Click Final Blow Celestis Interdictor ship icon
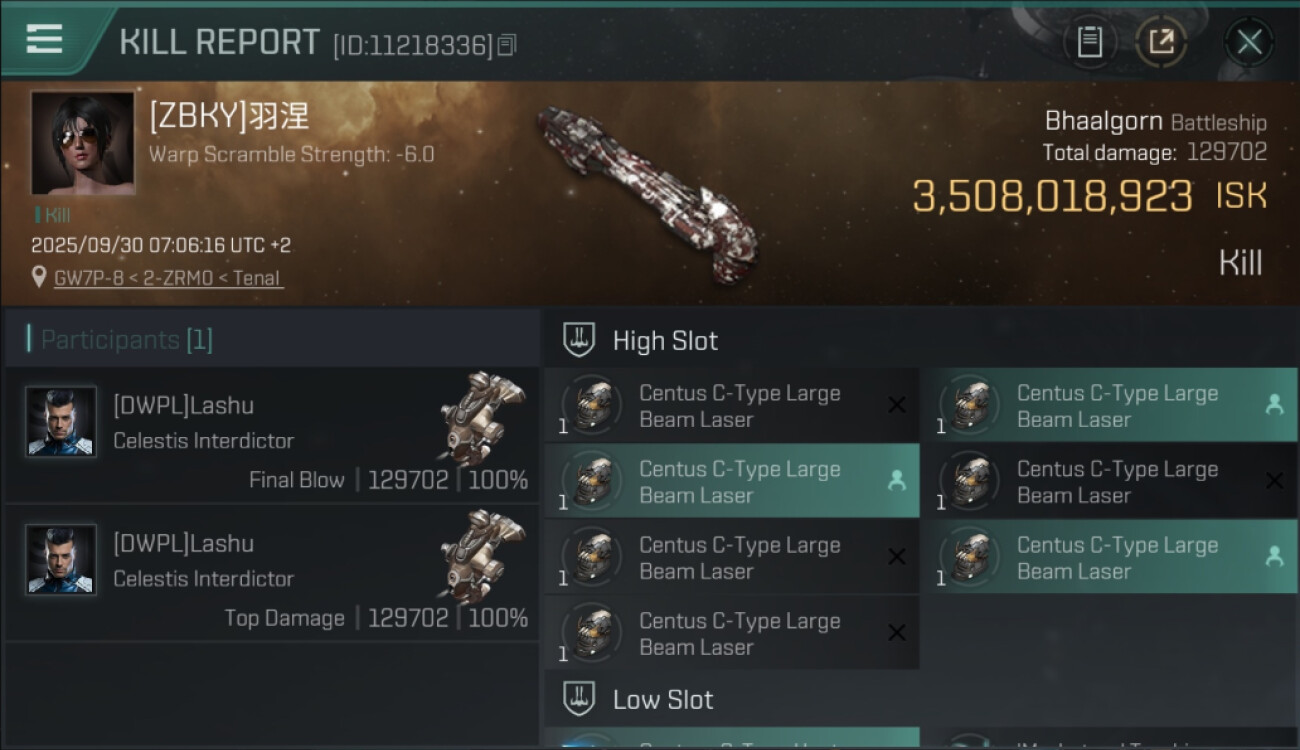The width and height of the screenshot is (1300, 750). pos(481,415)
